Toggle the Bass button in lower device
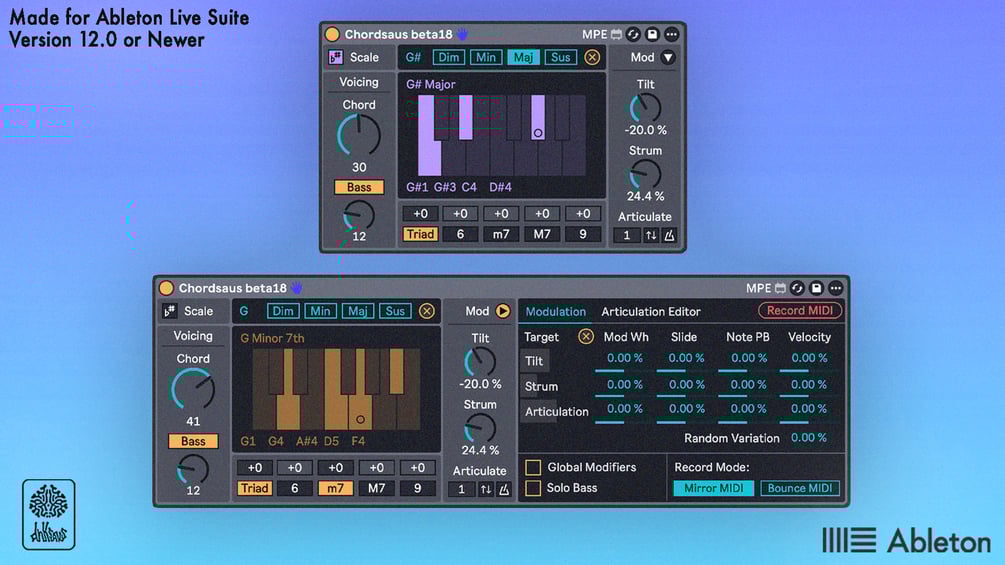The width and height of the screenshot is (1005, 565). (x=193, y=441)
